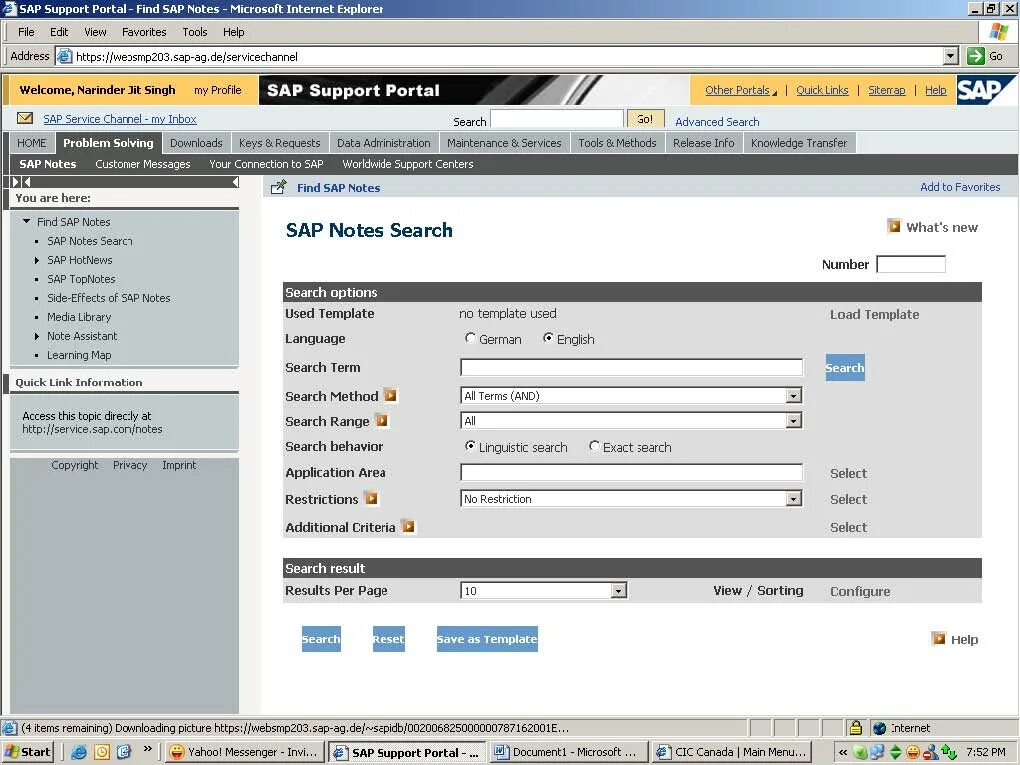Click the Search Range info icon
Viewport: 1020px width, 765px height.
coord(382,420)
